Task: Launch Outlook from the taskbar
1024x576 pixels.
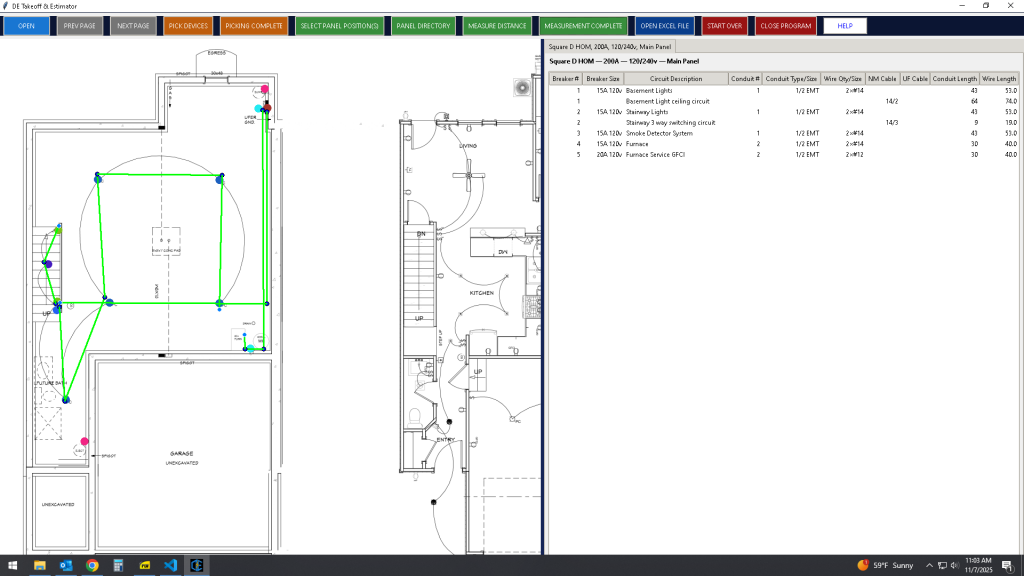Action: pos(66,565)
